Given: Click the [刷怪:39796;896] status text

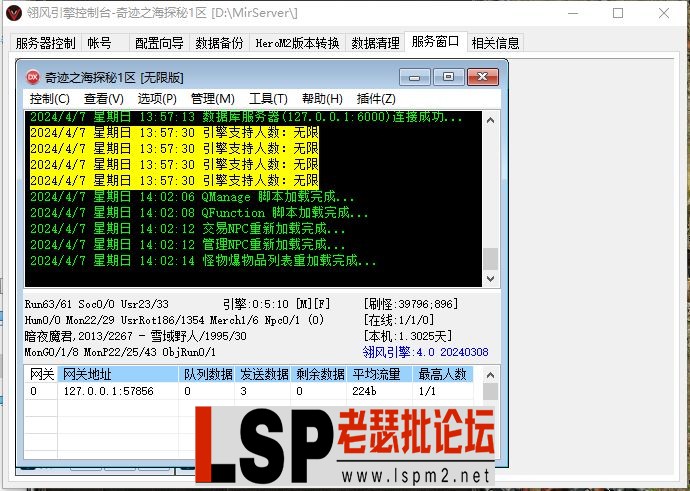Looking at the screenshot, I should click(411, 304).
